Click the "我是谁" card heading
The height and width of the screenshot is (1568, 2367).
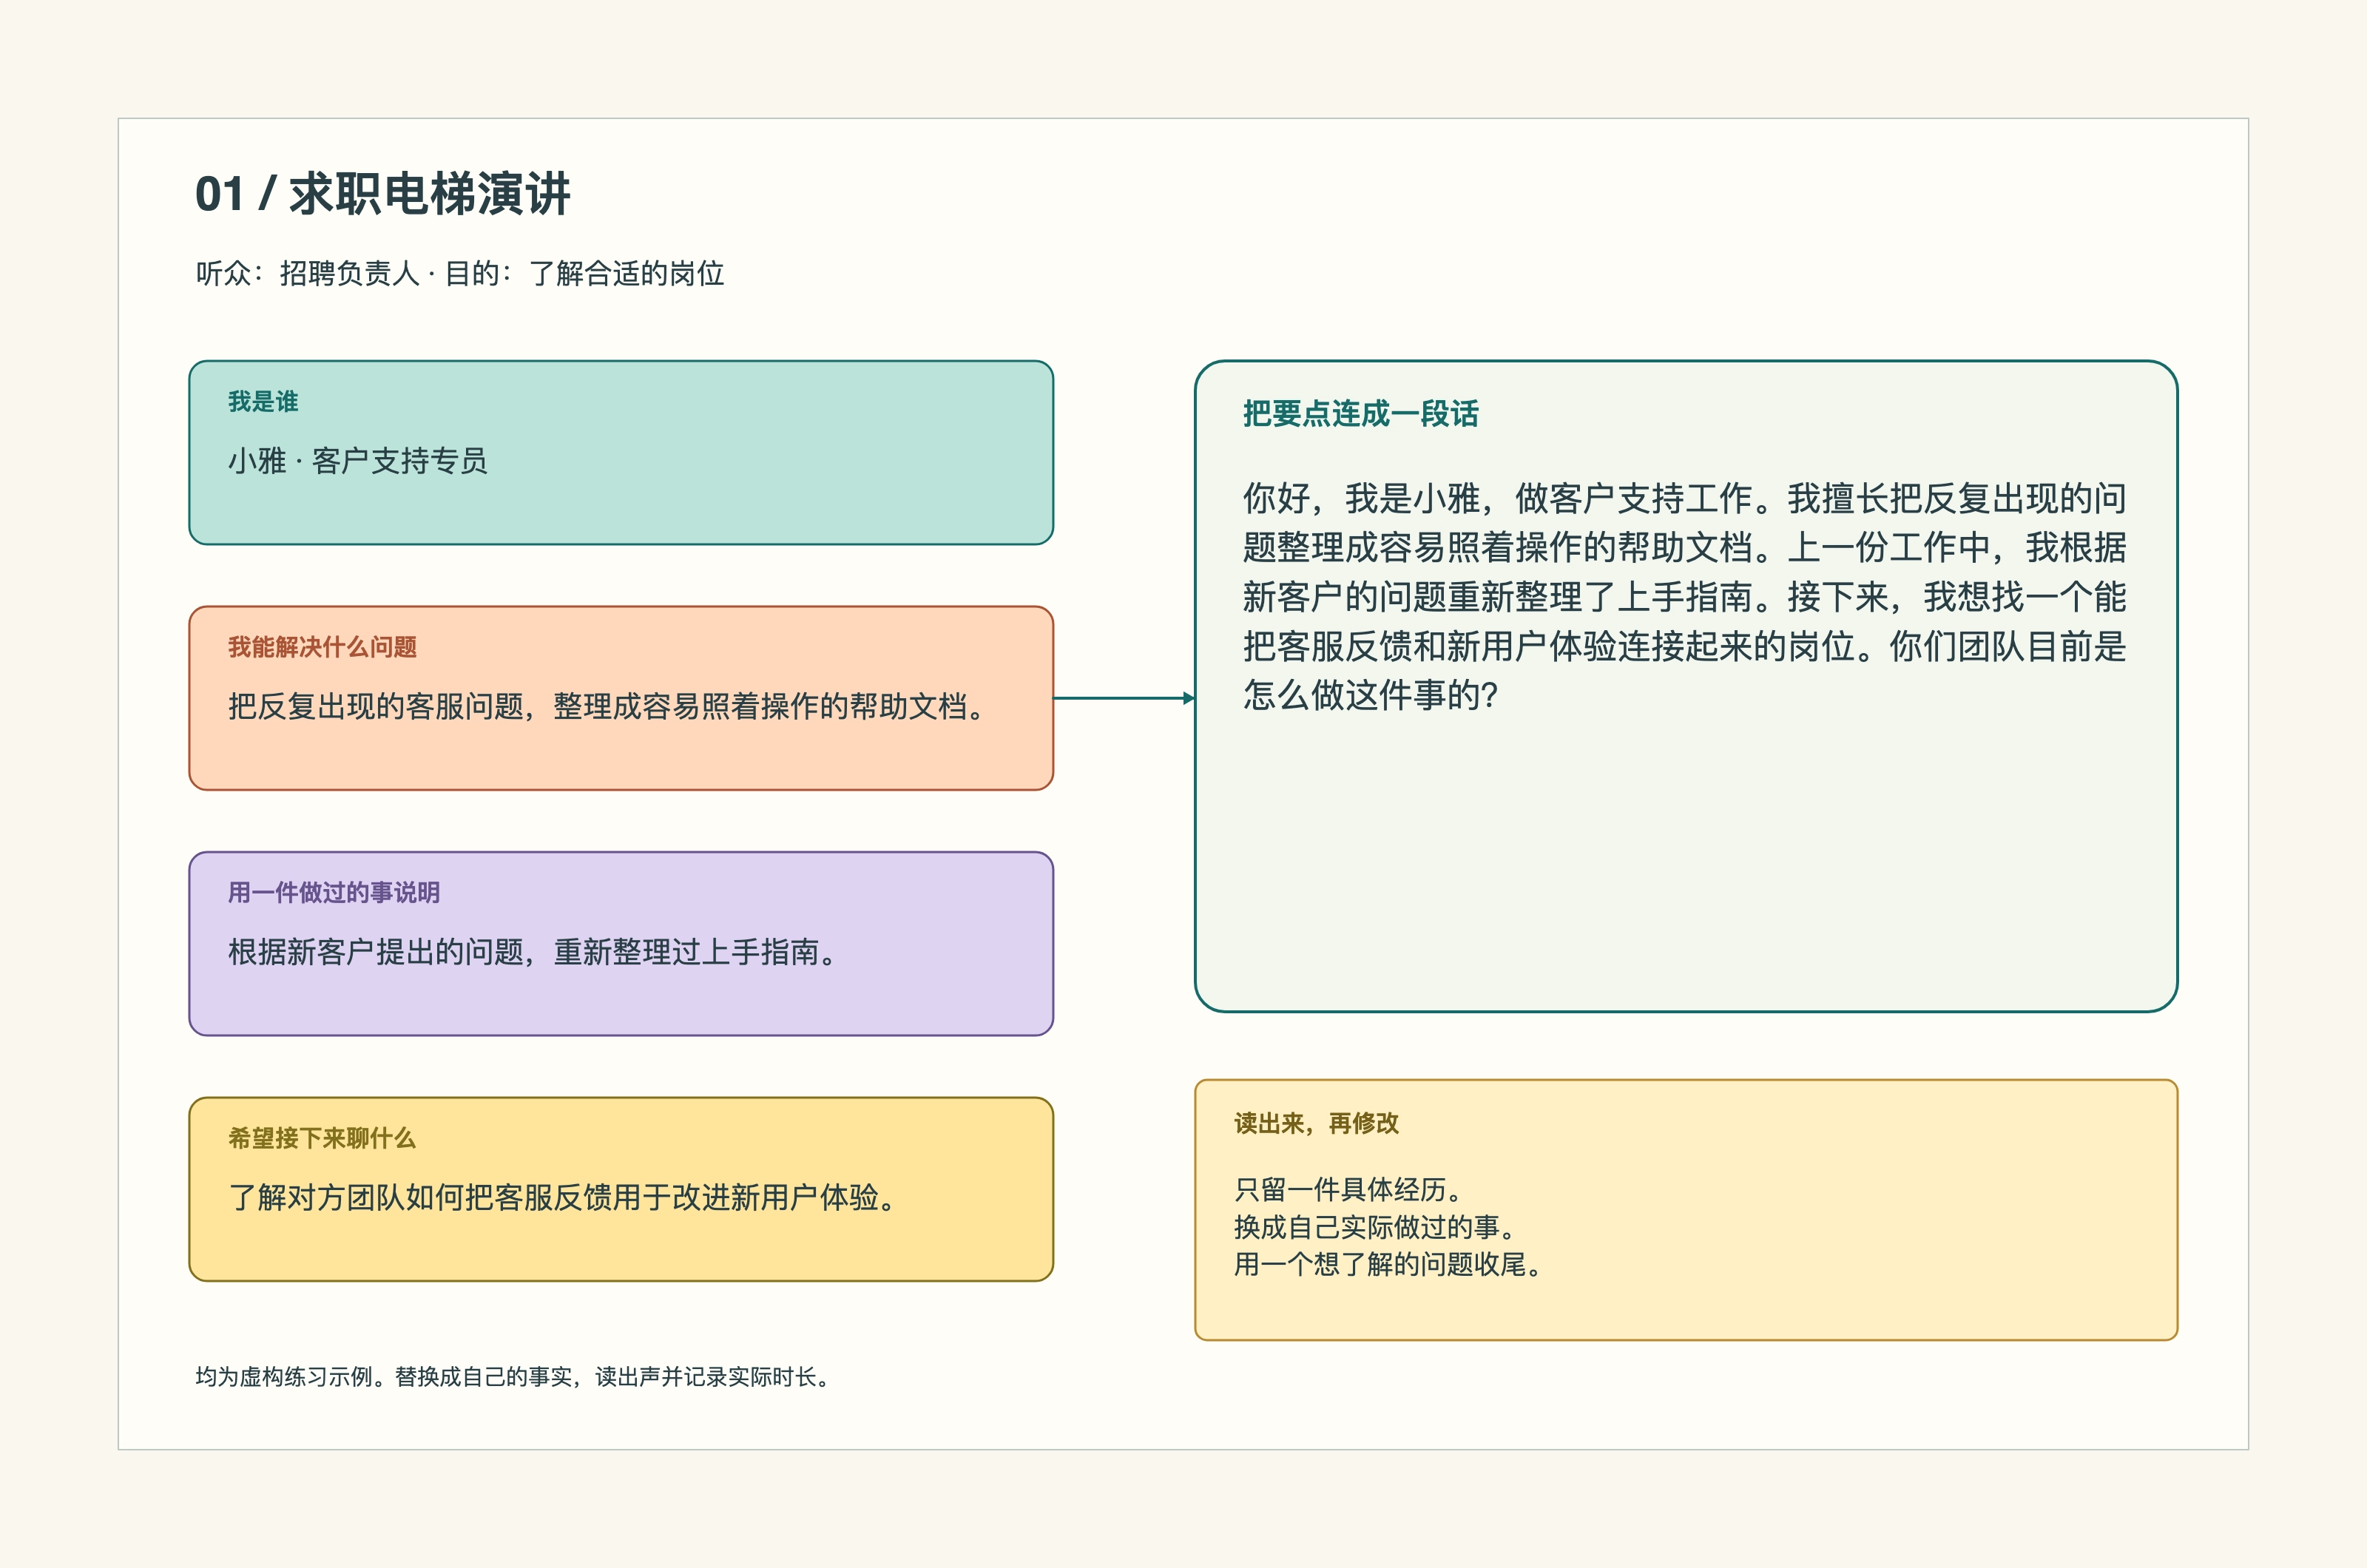pyautogui.click(x=263, y=402)
